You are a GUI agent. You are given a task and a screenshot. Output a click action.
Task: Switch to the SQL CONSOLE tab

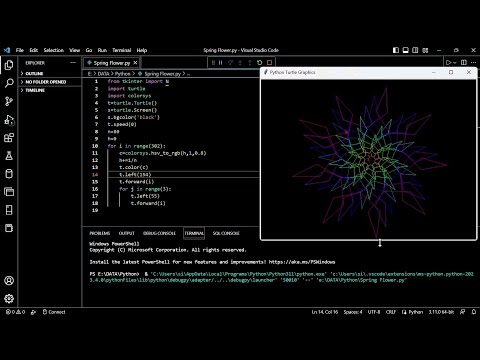click(x=226, y=233)
